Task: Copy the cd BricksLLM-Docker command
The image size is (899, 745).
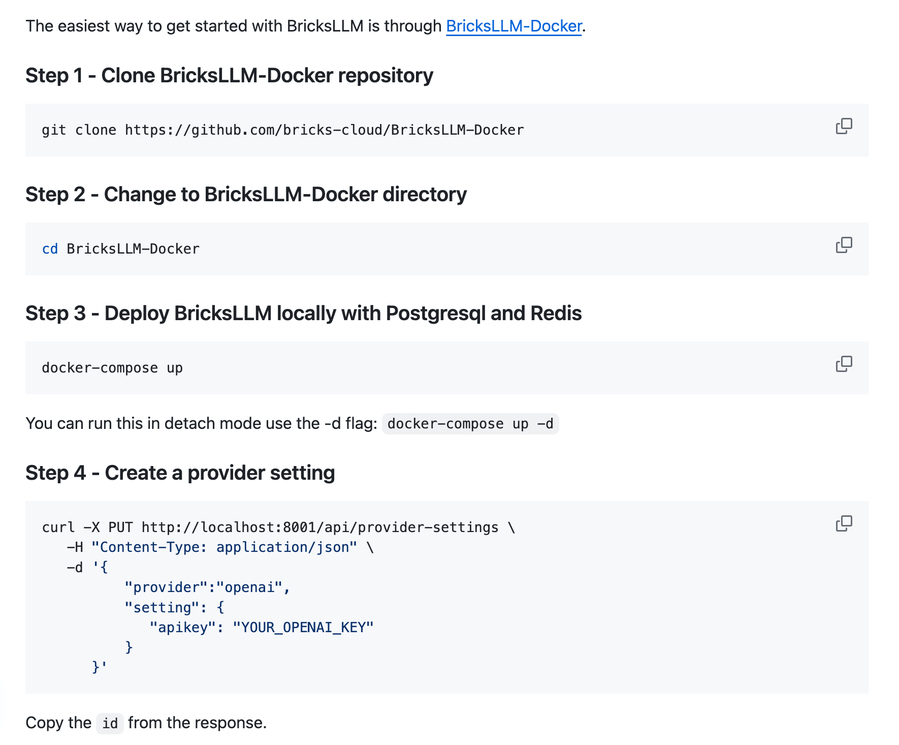Action: click(x=844, y=245)
